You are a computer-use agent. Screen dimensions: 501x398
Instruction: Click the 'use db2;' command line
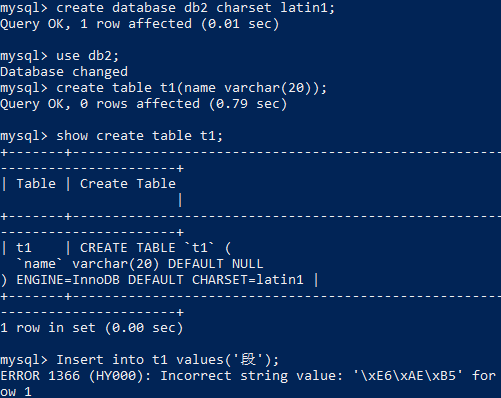click(x=87, y=56)
